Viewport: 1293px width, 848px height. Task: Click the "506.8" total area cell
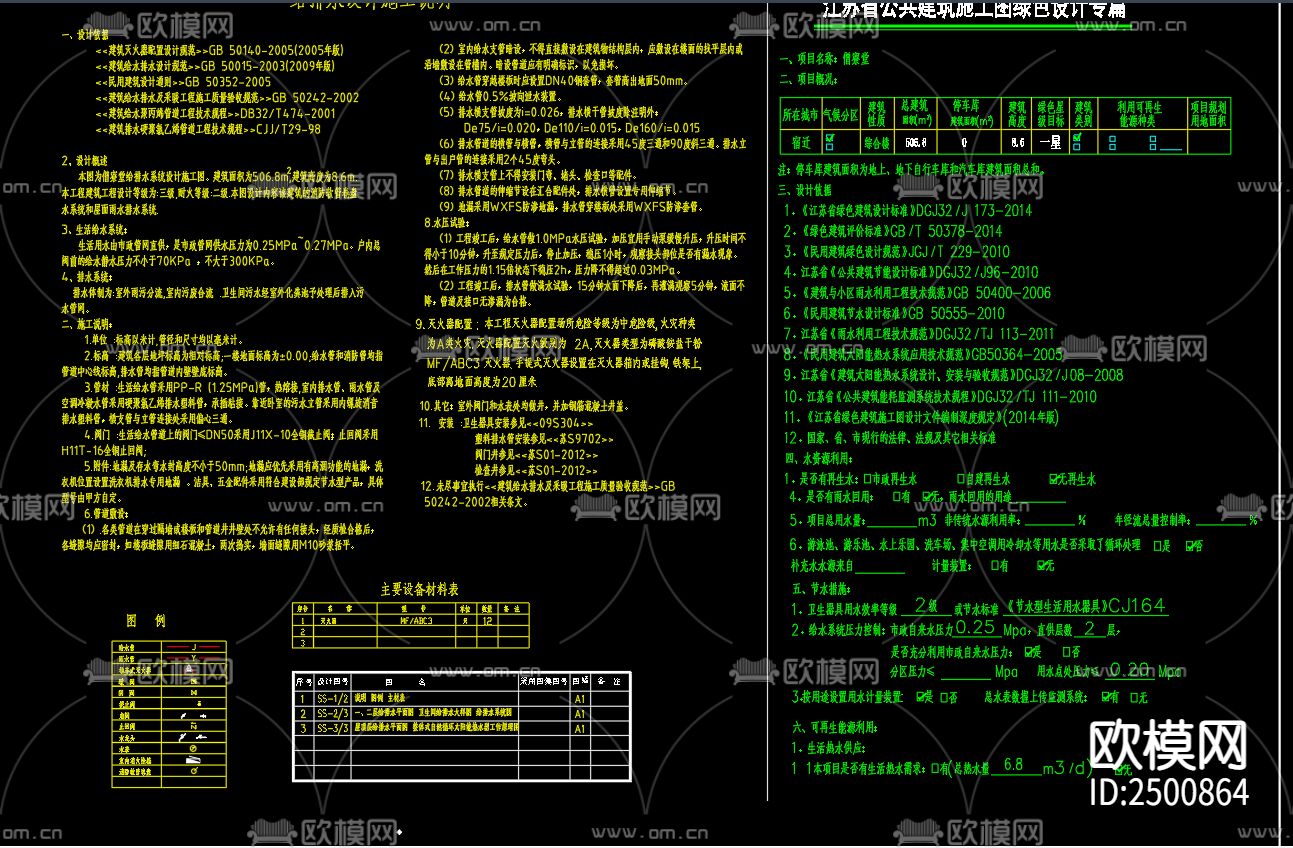(x=915, y=143)
